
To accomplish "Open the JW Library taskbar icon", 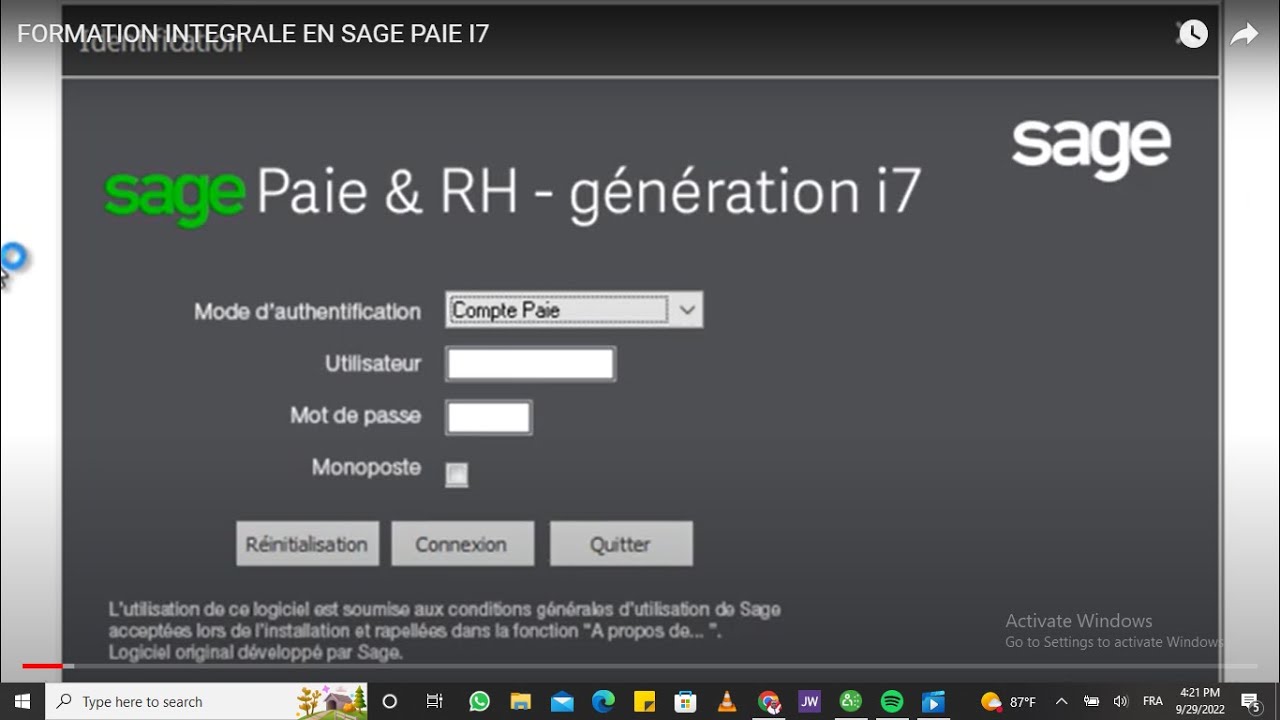I will tap(810, 701).
